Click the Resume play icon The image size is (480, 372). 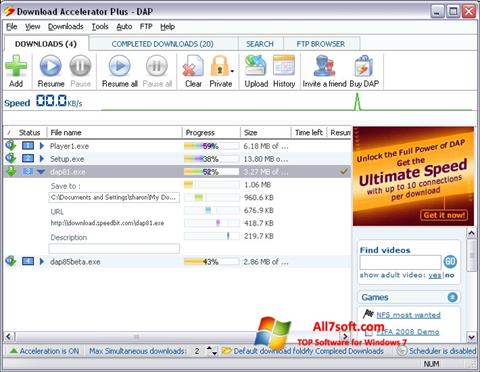click(51, 66)
